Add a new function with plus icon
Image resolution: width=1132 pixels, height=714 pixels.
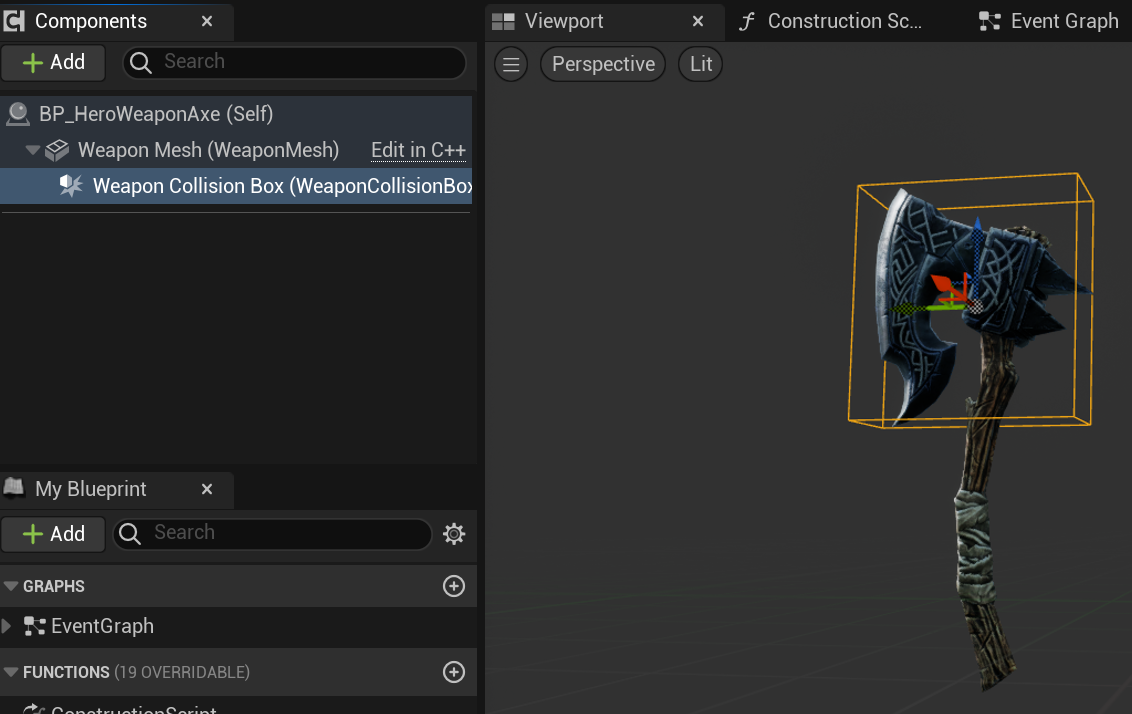[454, 672]
